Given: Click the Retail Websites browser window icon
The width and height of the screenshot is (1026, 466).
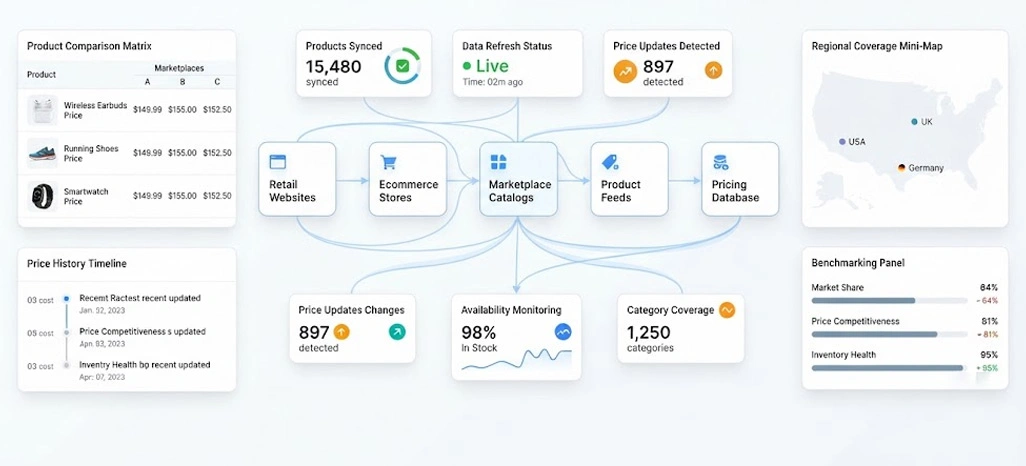Looking at the screenshot, I should click(278, 162).
